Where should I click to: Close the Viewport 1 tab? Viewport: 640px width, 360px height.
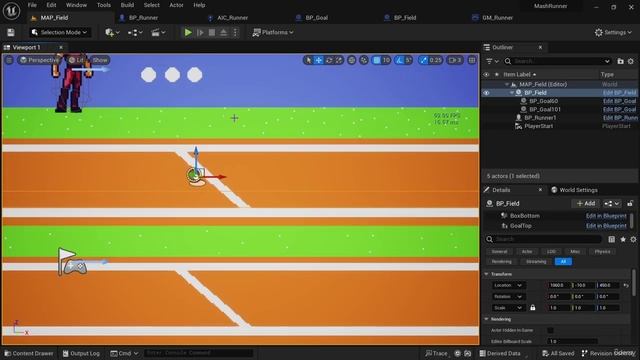pyautogui.click(x=61, y=47)
